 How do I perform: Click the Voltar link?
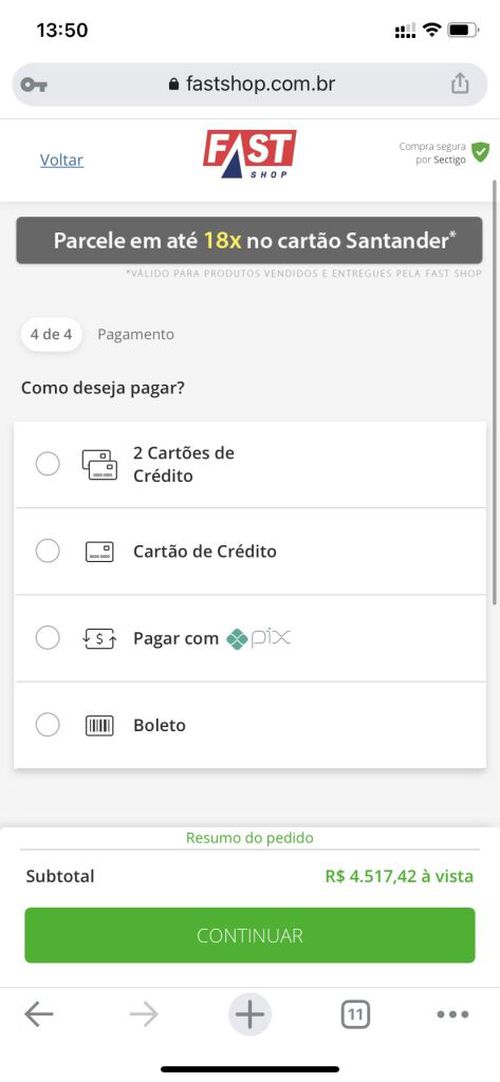61,160
